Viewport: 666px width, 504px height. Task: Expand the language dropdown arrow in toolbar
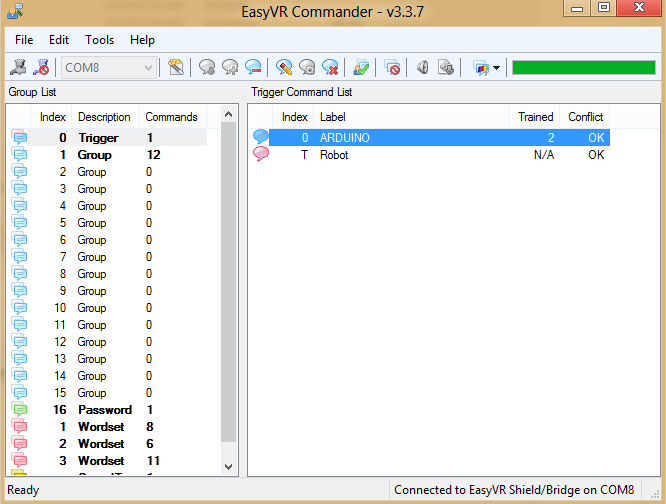[x=497, y=68]
